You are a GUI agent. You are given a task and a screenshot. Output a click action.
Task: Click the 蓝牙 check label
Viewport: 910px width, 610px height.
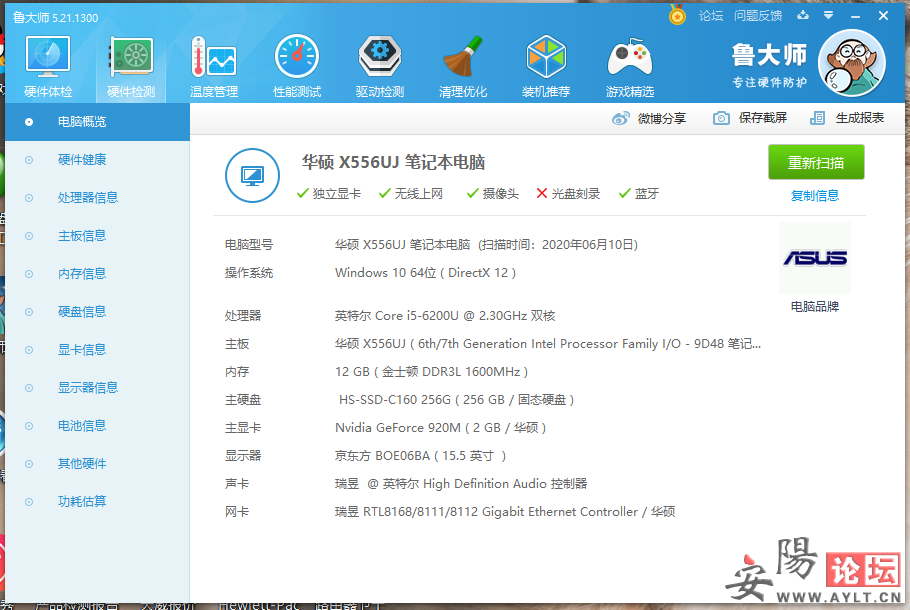click(x=639, y=194)
